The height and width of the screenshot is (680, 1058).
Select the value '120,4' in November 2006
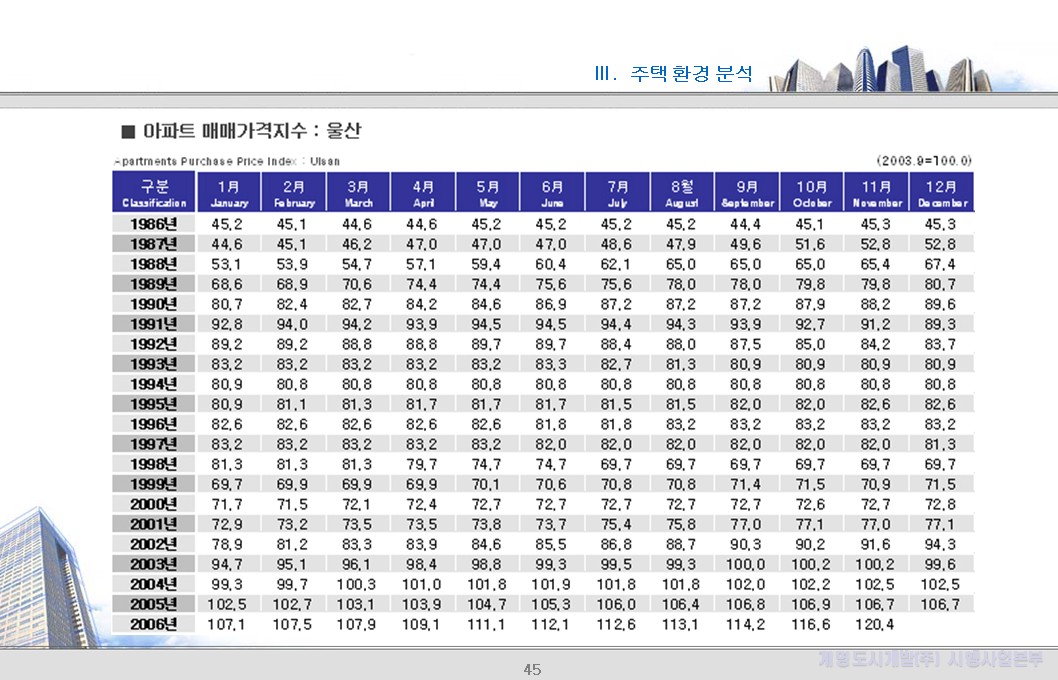[874, 624]
